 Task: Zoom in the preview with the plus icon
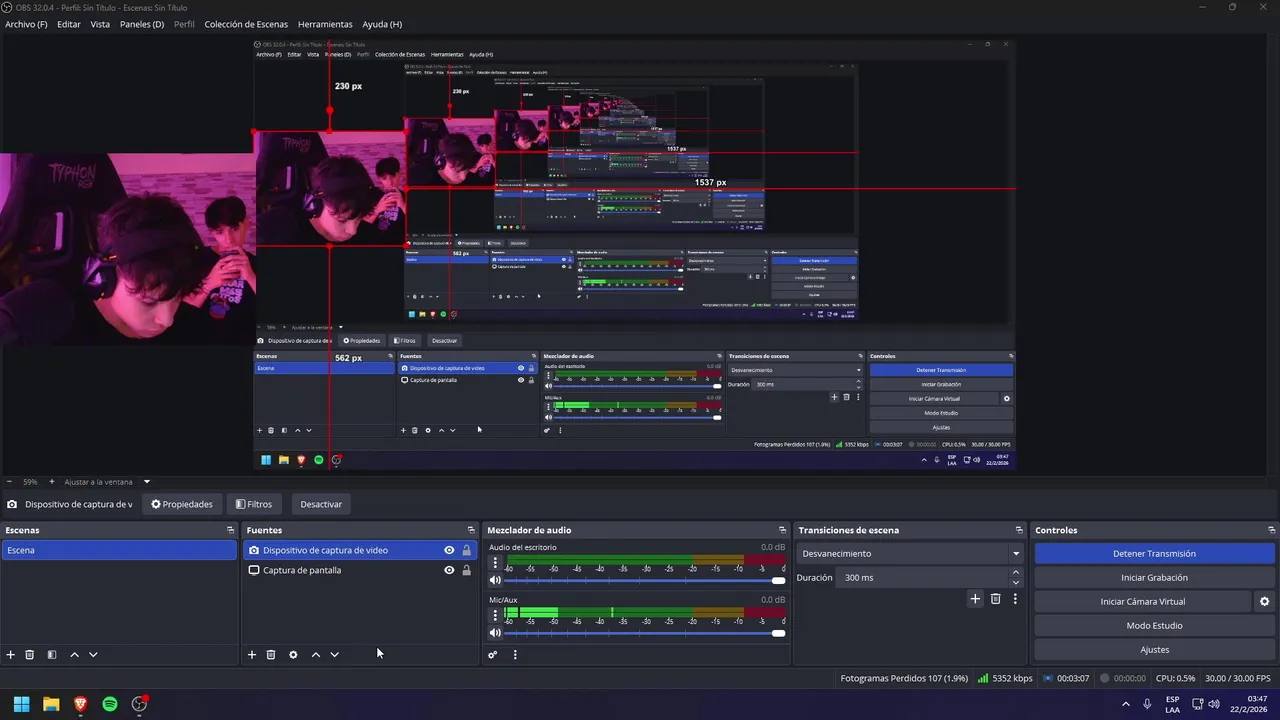[x=52, y=482]
